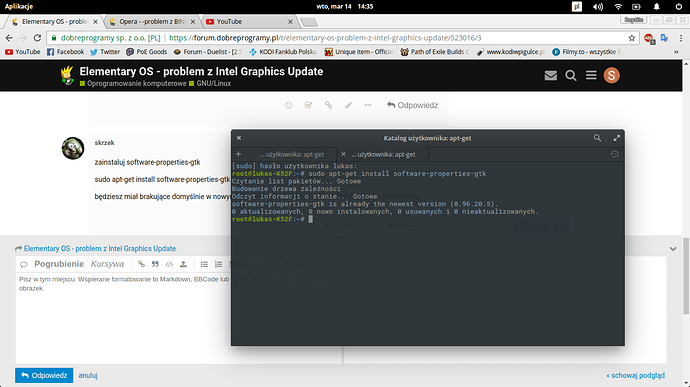Reload the current page
This screenshot has height=387, width=690.
37,38
